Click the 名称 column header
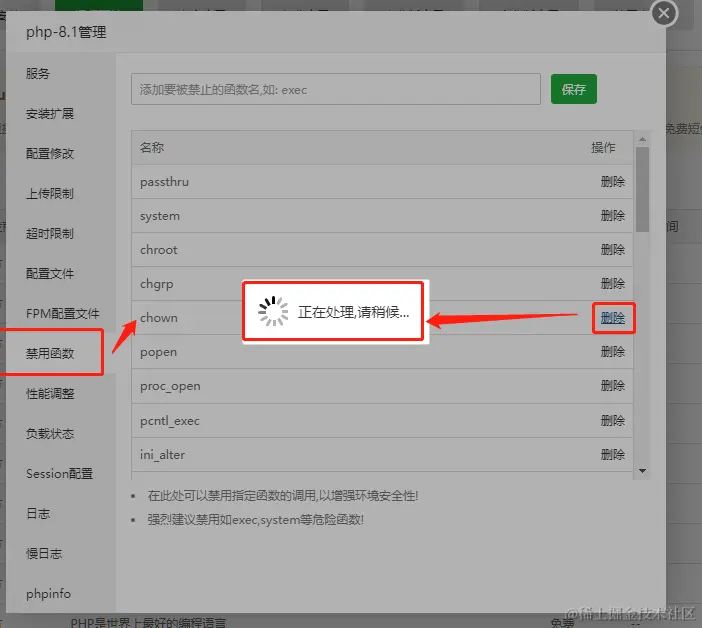The image size is (702, 628). coord(152,147)
